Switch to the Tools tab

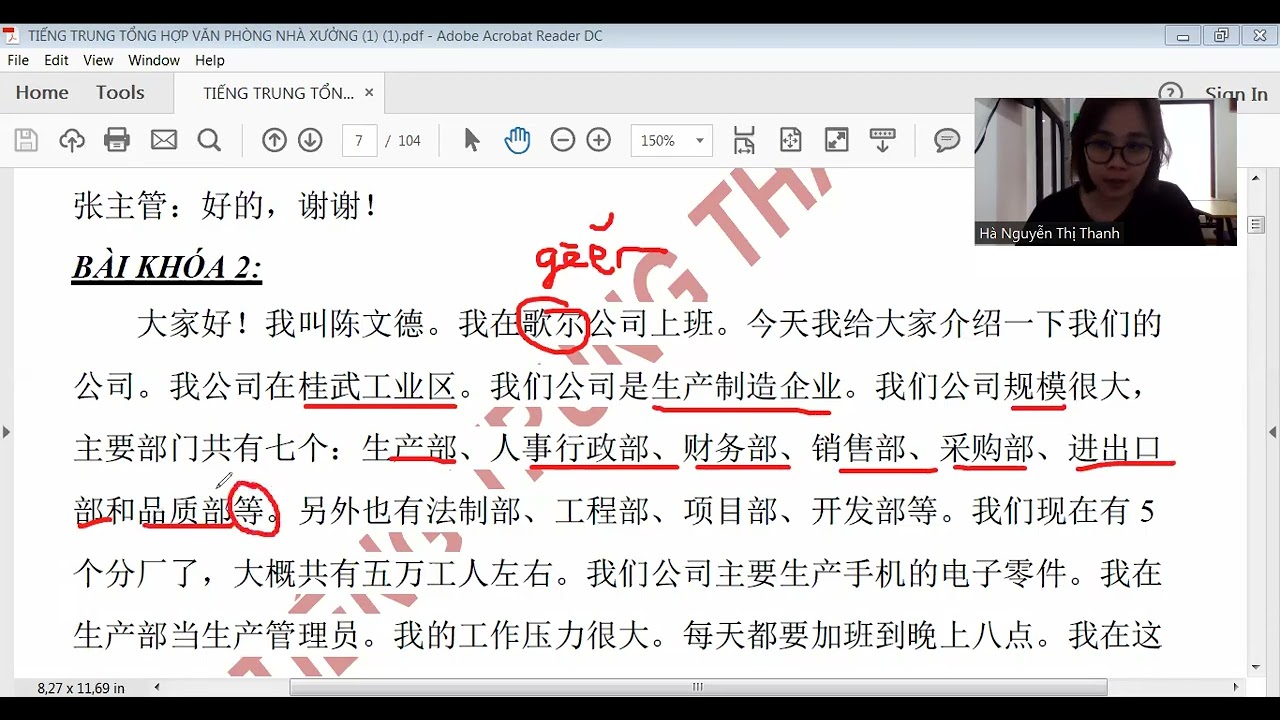(x=120, y=92)
